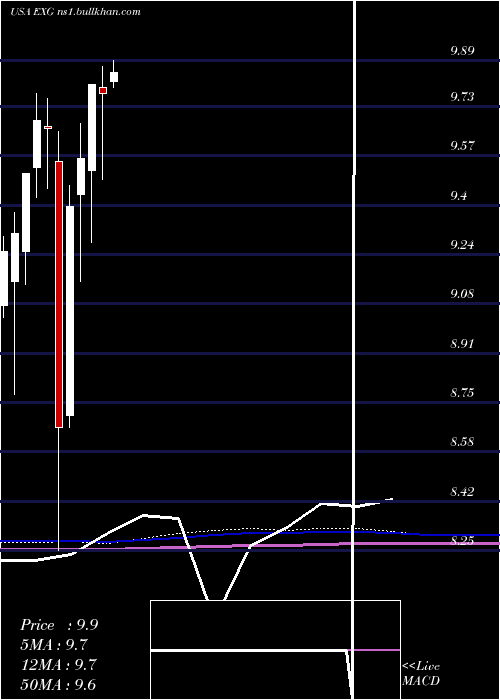The width and height of the screenshot is (500, 700).
Task: Click the 8.42 price axis label
Action: 462,492
